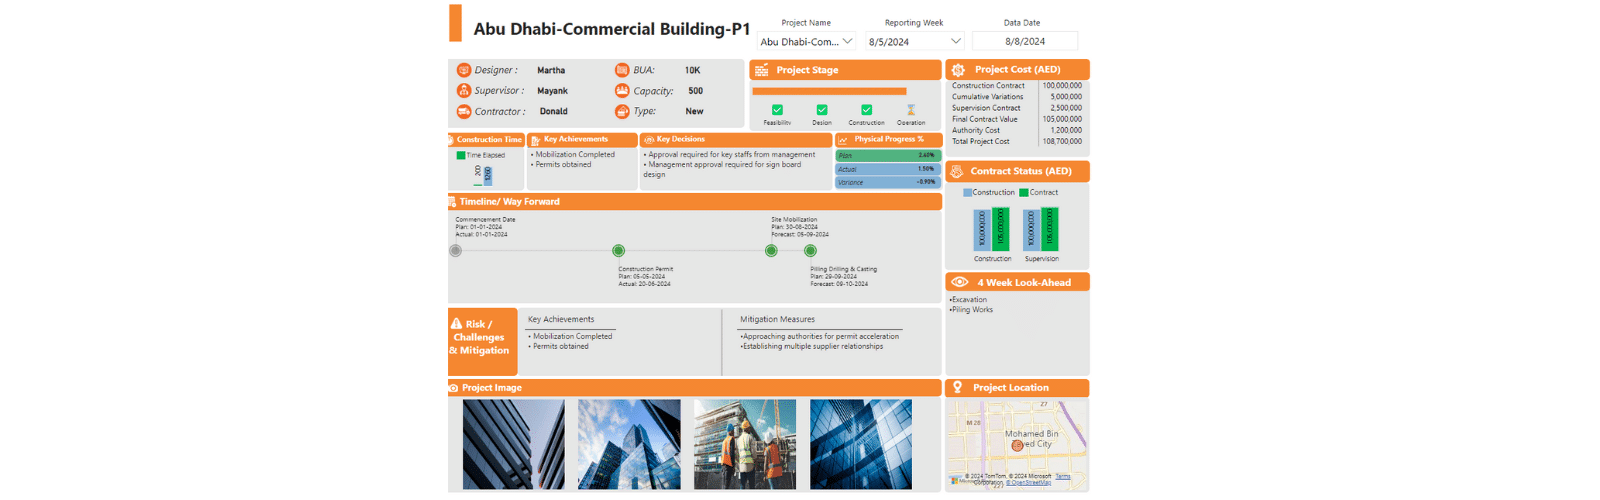Click the Construction blue legend swatch
The image size is (1600, 500).
pos(967,192)
